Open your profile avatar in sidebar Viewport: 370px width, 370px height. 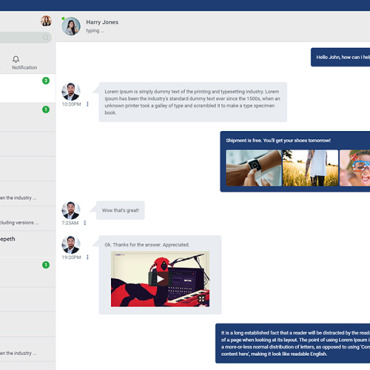click(x=46, y=21)
